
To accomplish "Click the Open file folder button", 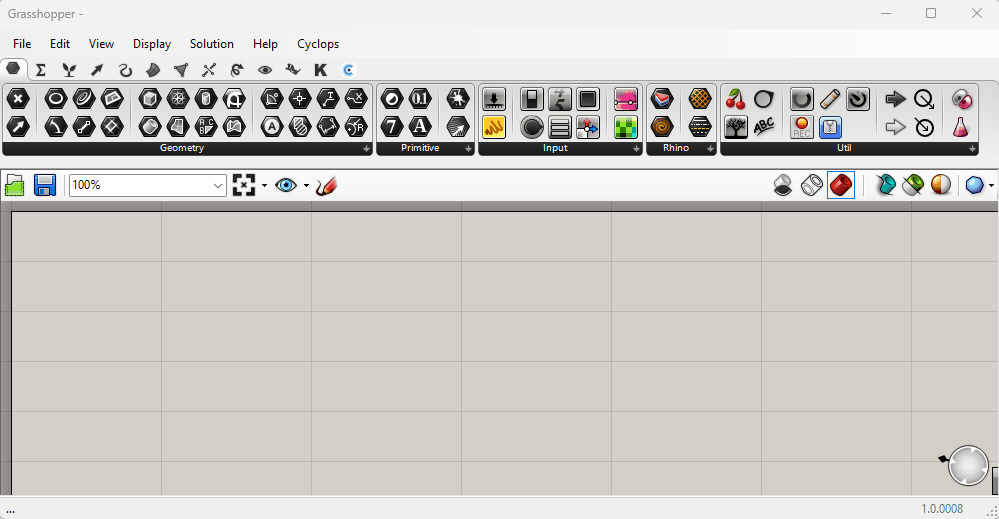I will (x=15, y=185).
